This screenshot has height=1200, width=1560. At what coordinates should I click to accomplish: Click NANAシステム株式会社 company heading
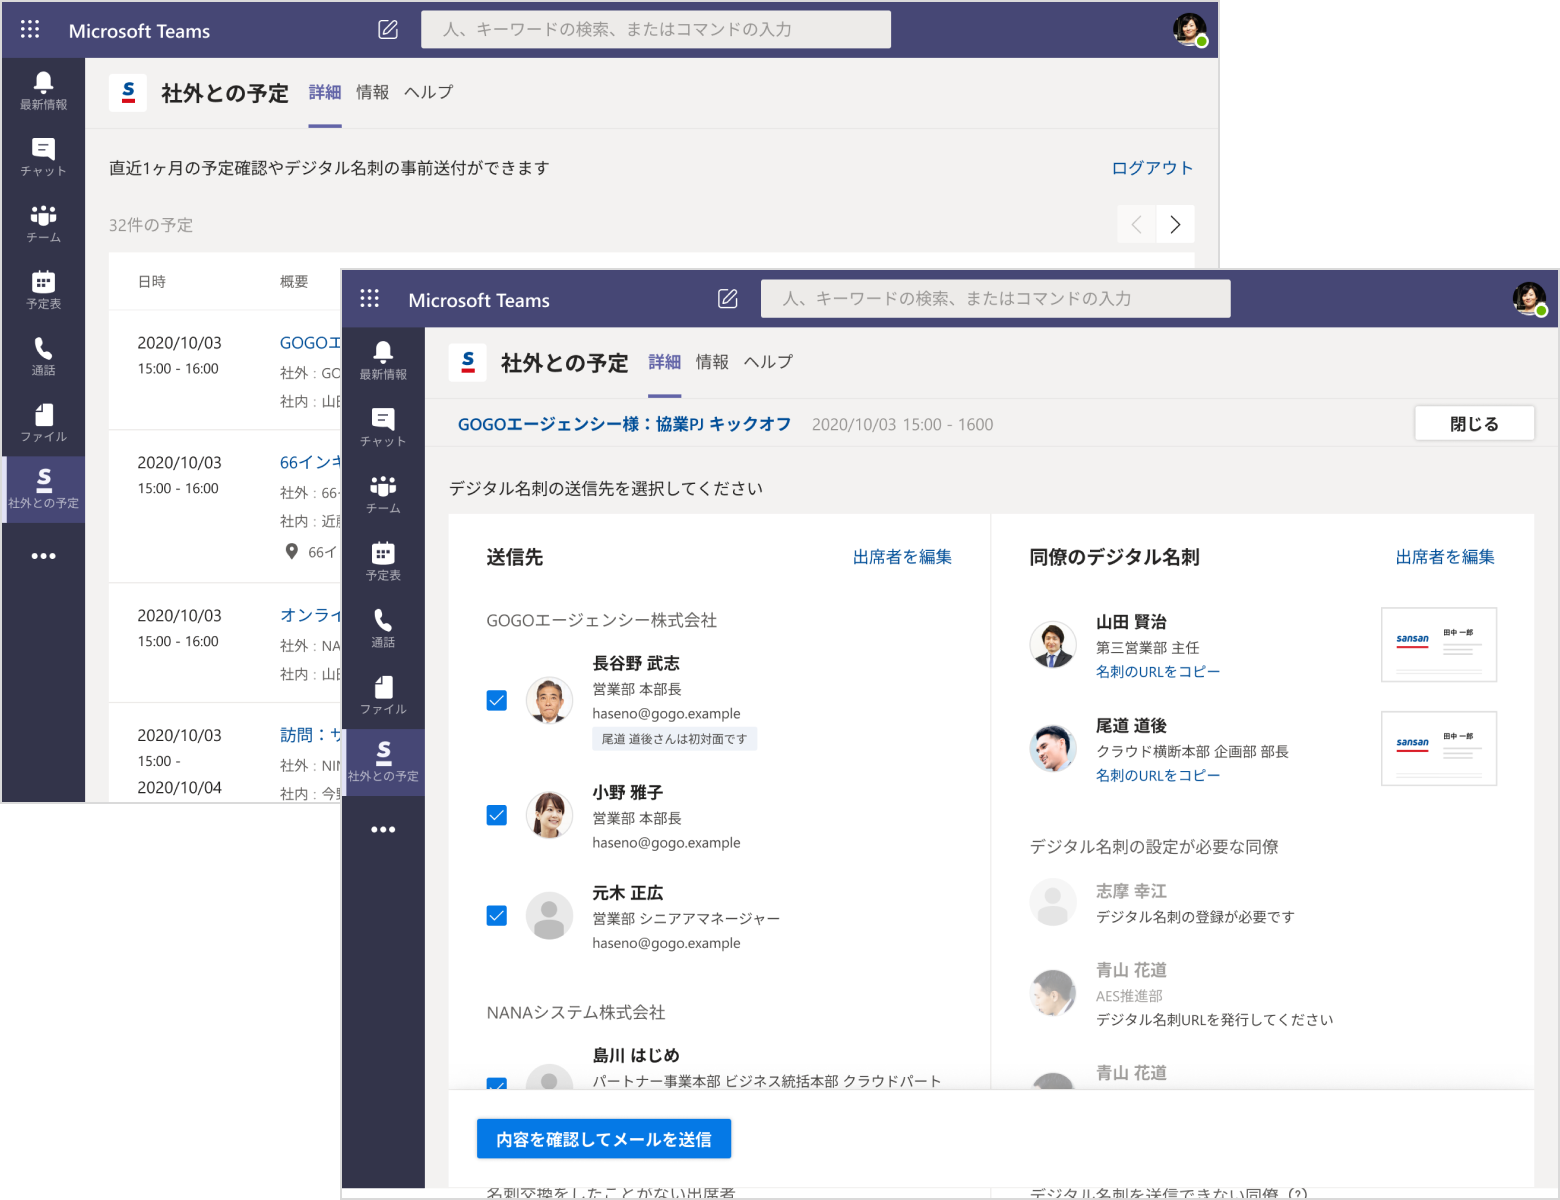576,1013
